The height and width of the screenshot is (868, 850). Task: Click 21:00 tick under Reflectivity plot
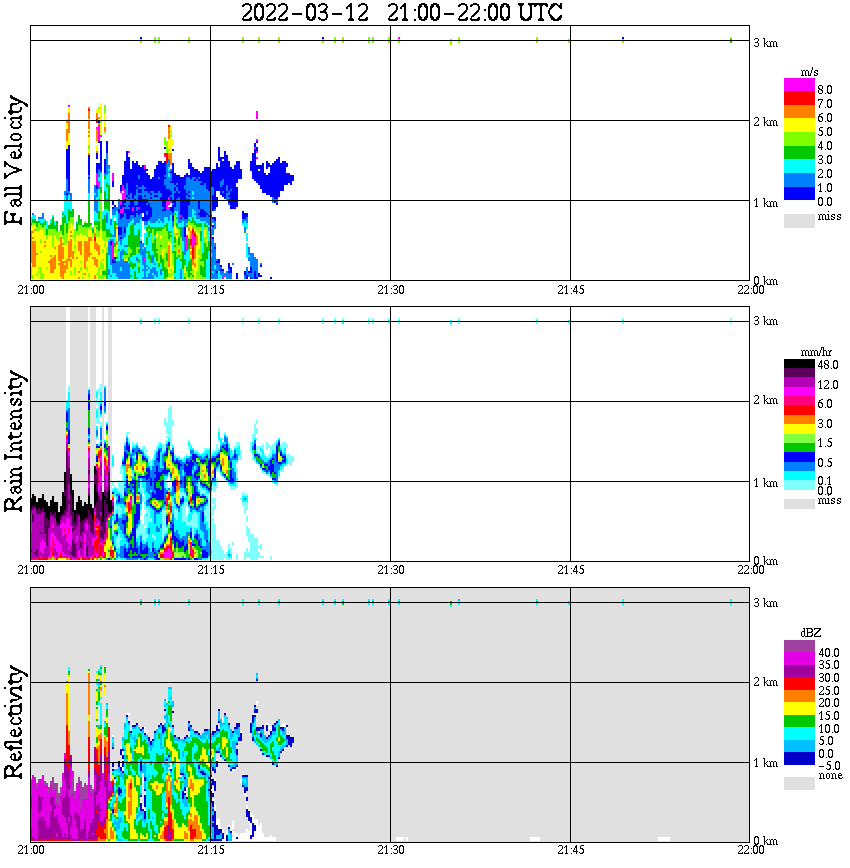click(31, 850)
